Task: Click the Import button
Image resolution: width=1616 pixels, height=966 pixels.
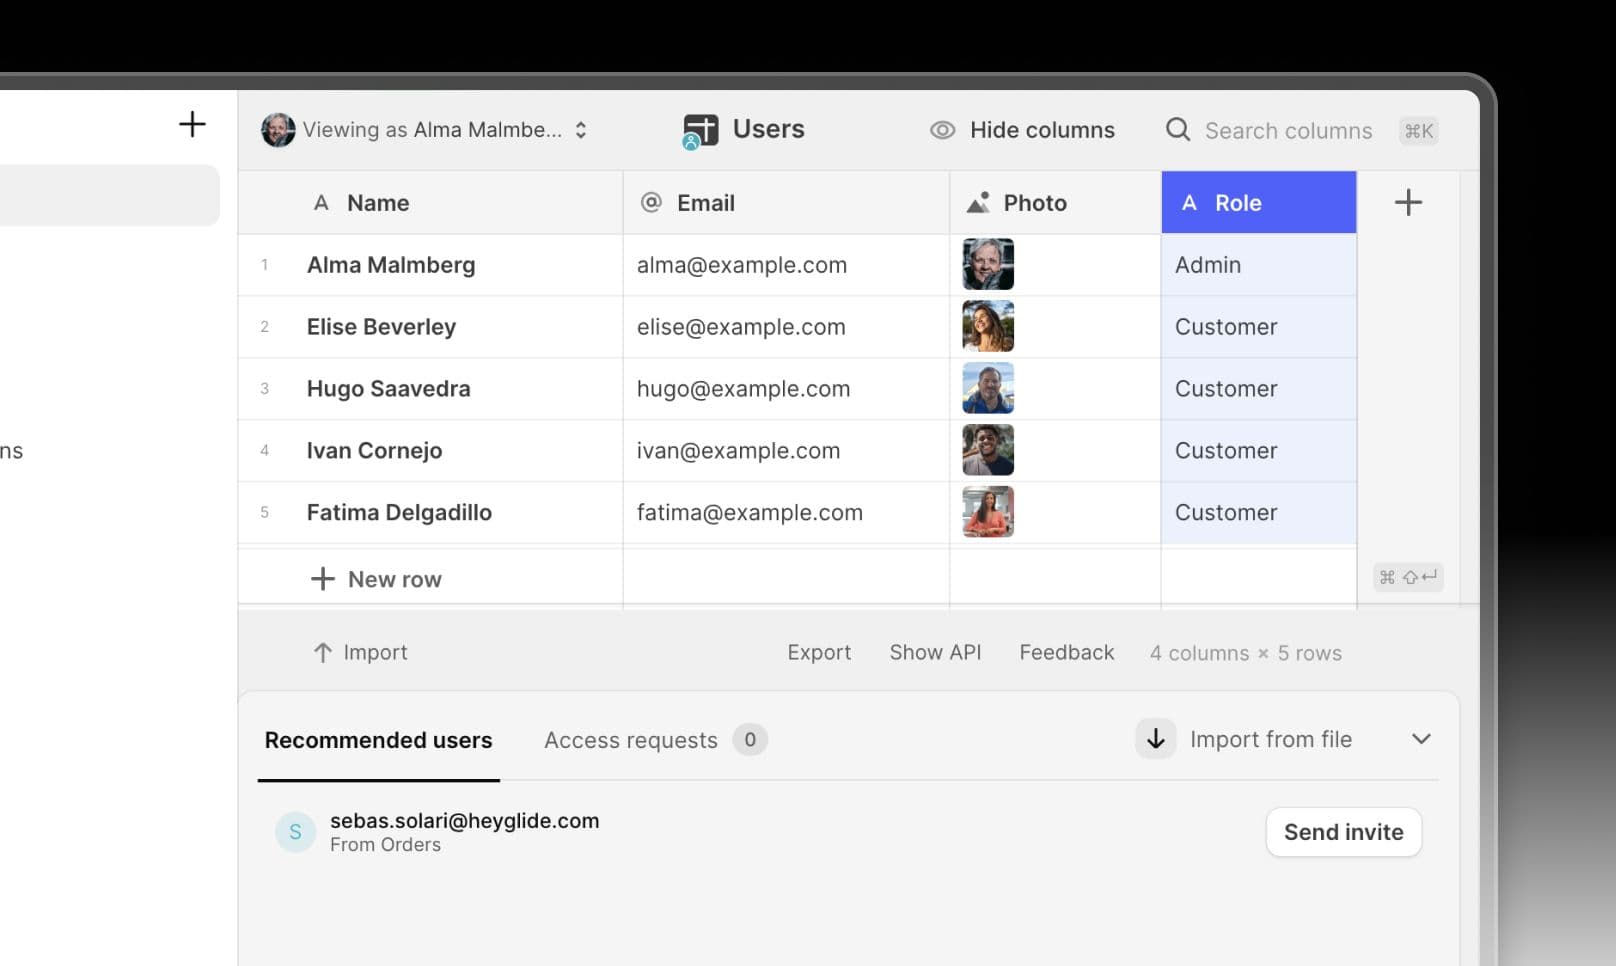Action: [360, 653]
